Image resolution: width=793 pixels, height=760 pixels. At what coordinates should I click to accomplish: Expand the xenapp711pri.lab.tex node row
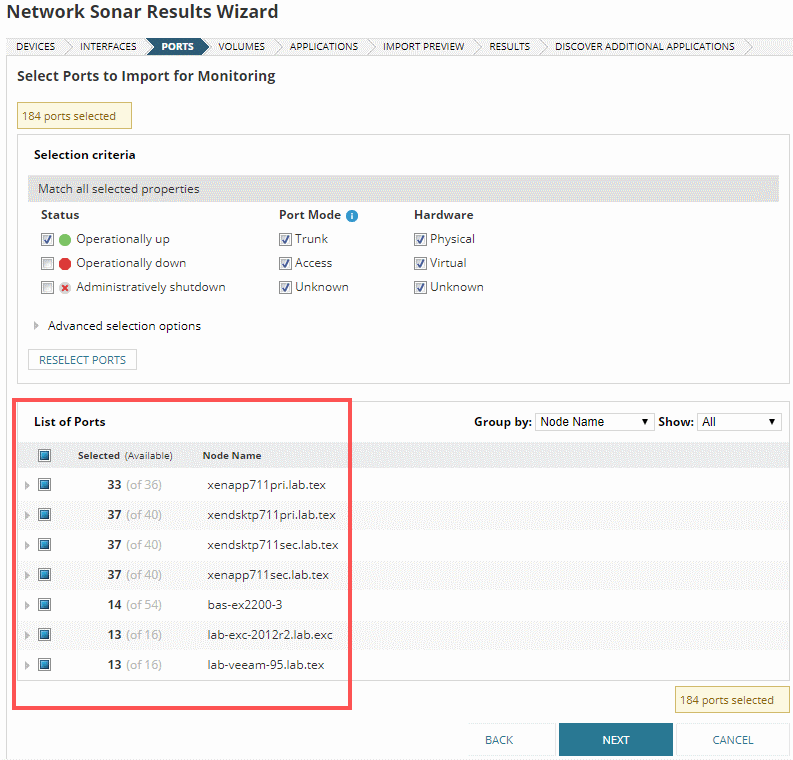27,485
